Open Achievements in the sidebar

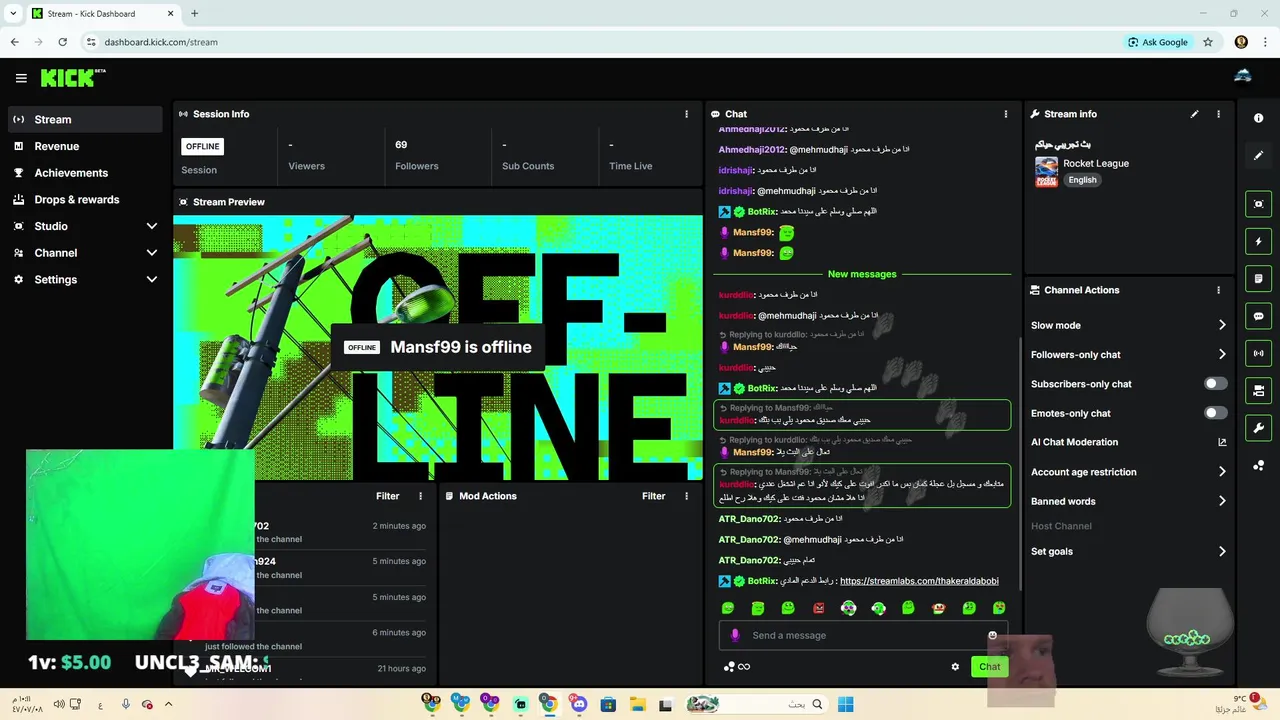tap(85, 173)
